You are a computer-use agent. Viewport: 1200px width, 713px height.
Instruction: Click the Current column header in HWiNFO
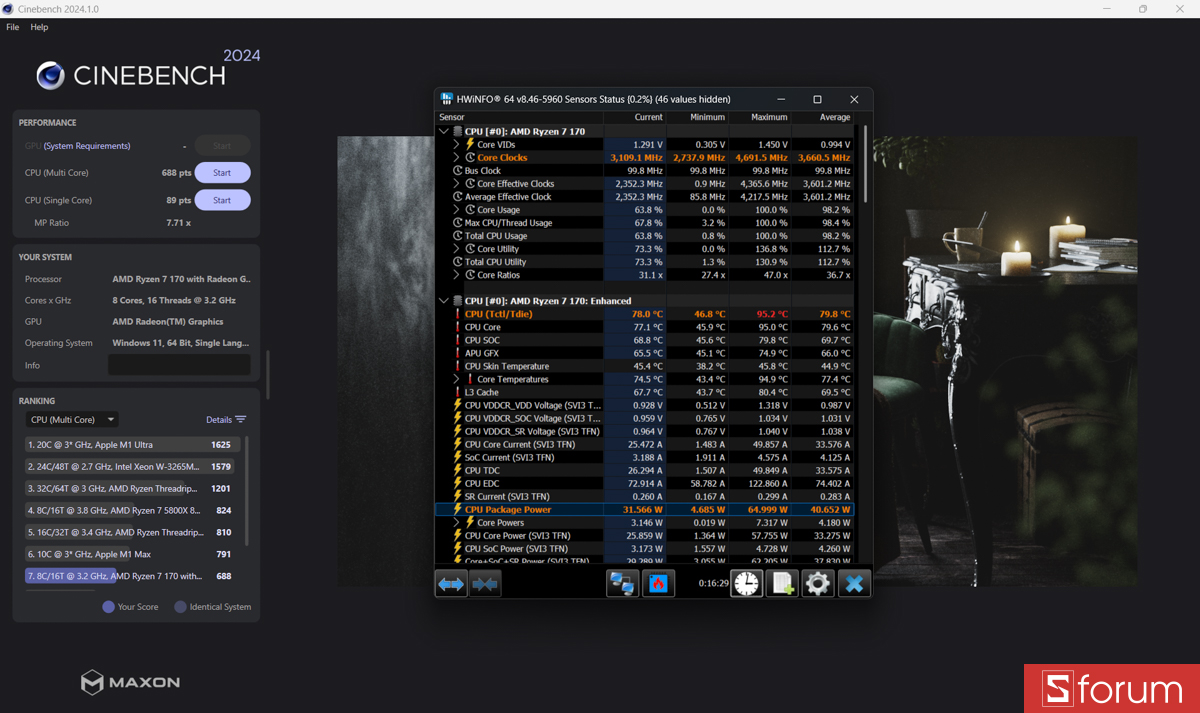pos(635,117)
